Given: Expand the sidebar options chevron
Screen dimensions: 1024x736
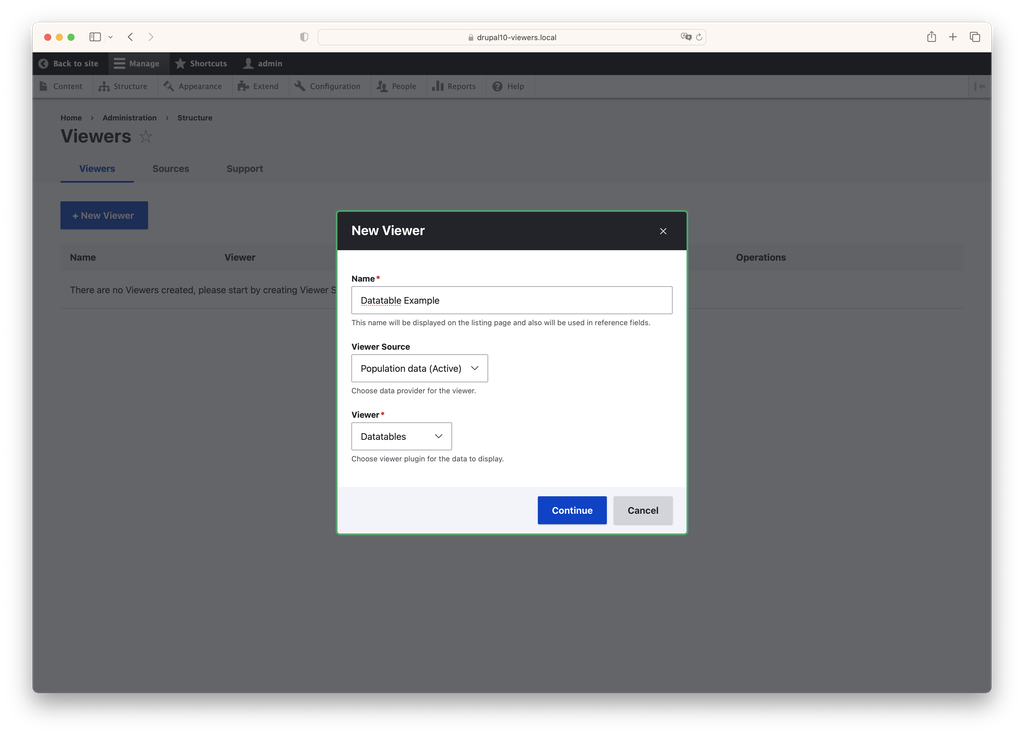Looking at the screenshot, I should [x=111, y=37].
